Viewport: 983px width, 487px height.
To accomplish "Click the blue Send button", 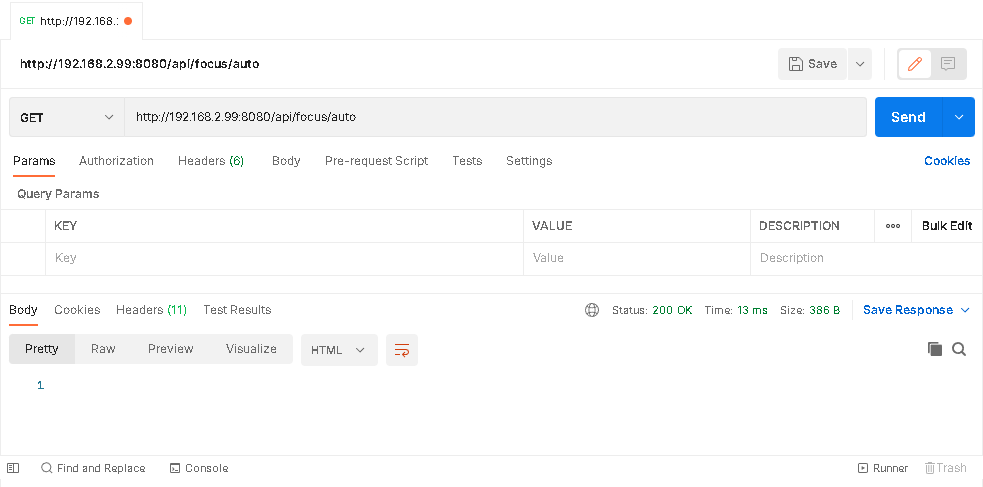I will [x=908, y=117].
